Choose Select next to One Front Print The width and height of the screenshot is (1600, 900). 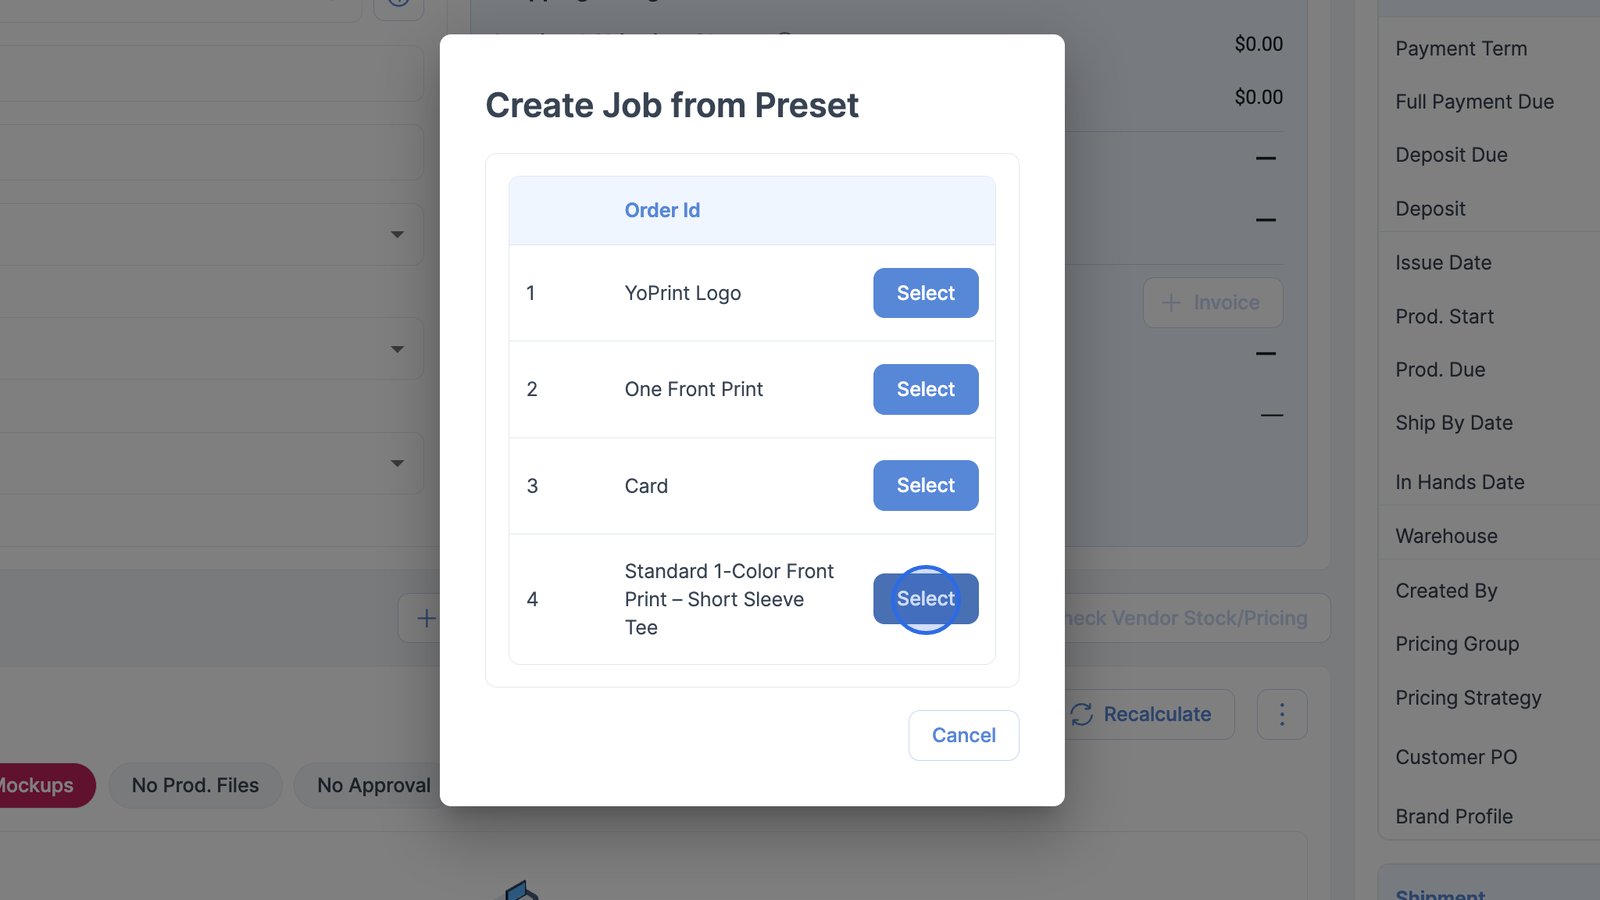tap(925, 389)
